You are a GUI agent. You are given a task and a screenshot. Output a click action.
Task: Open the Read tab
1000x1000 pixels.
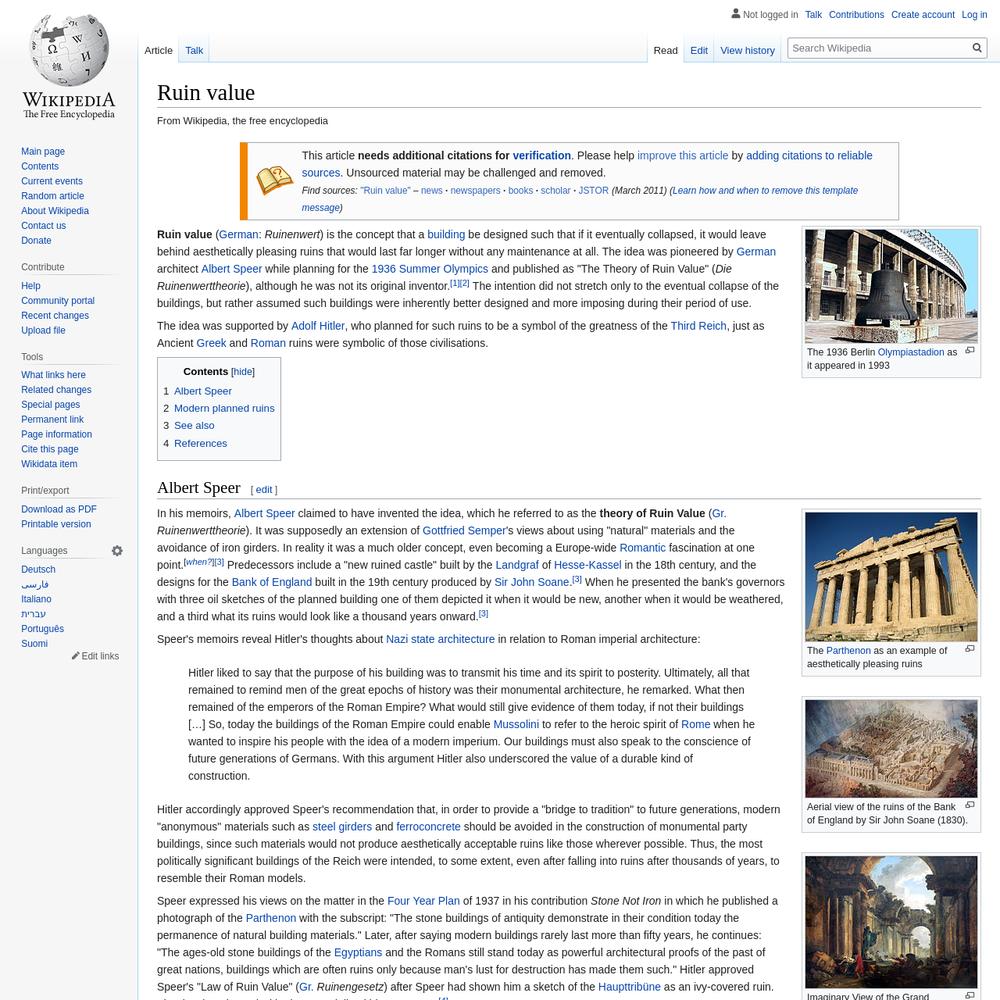(665, 50)
